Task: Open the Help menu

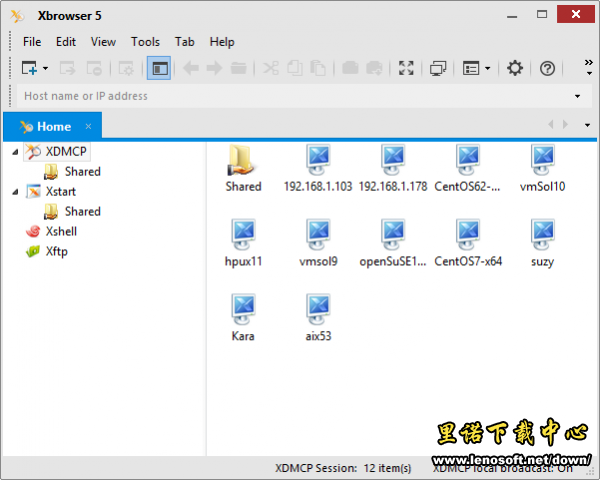Action: pos(222,42)
